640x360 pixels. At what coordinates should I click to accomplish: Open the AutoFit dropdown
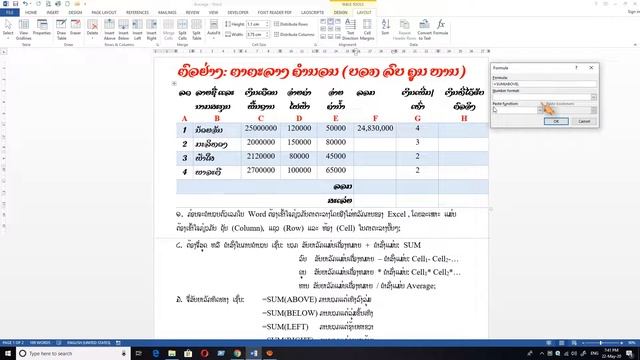point(213,29)
